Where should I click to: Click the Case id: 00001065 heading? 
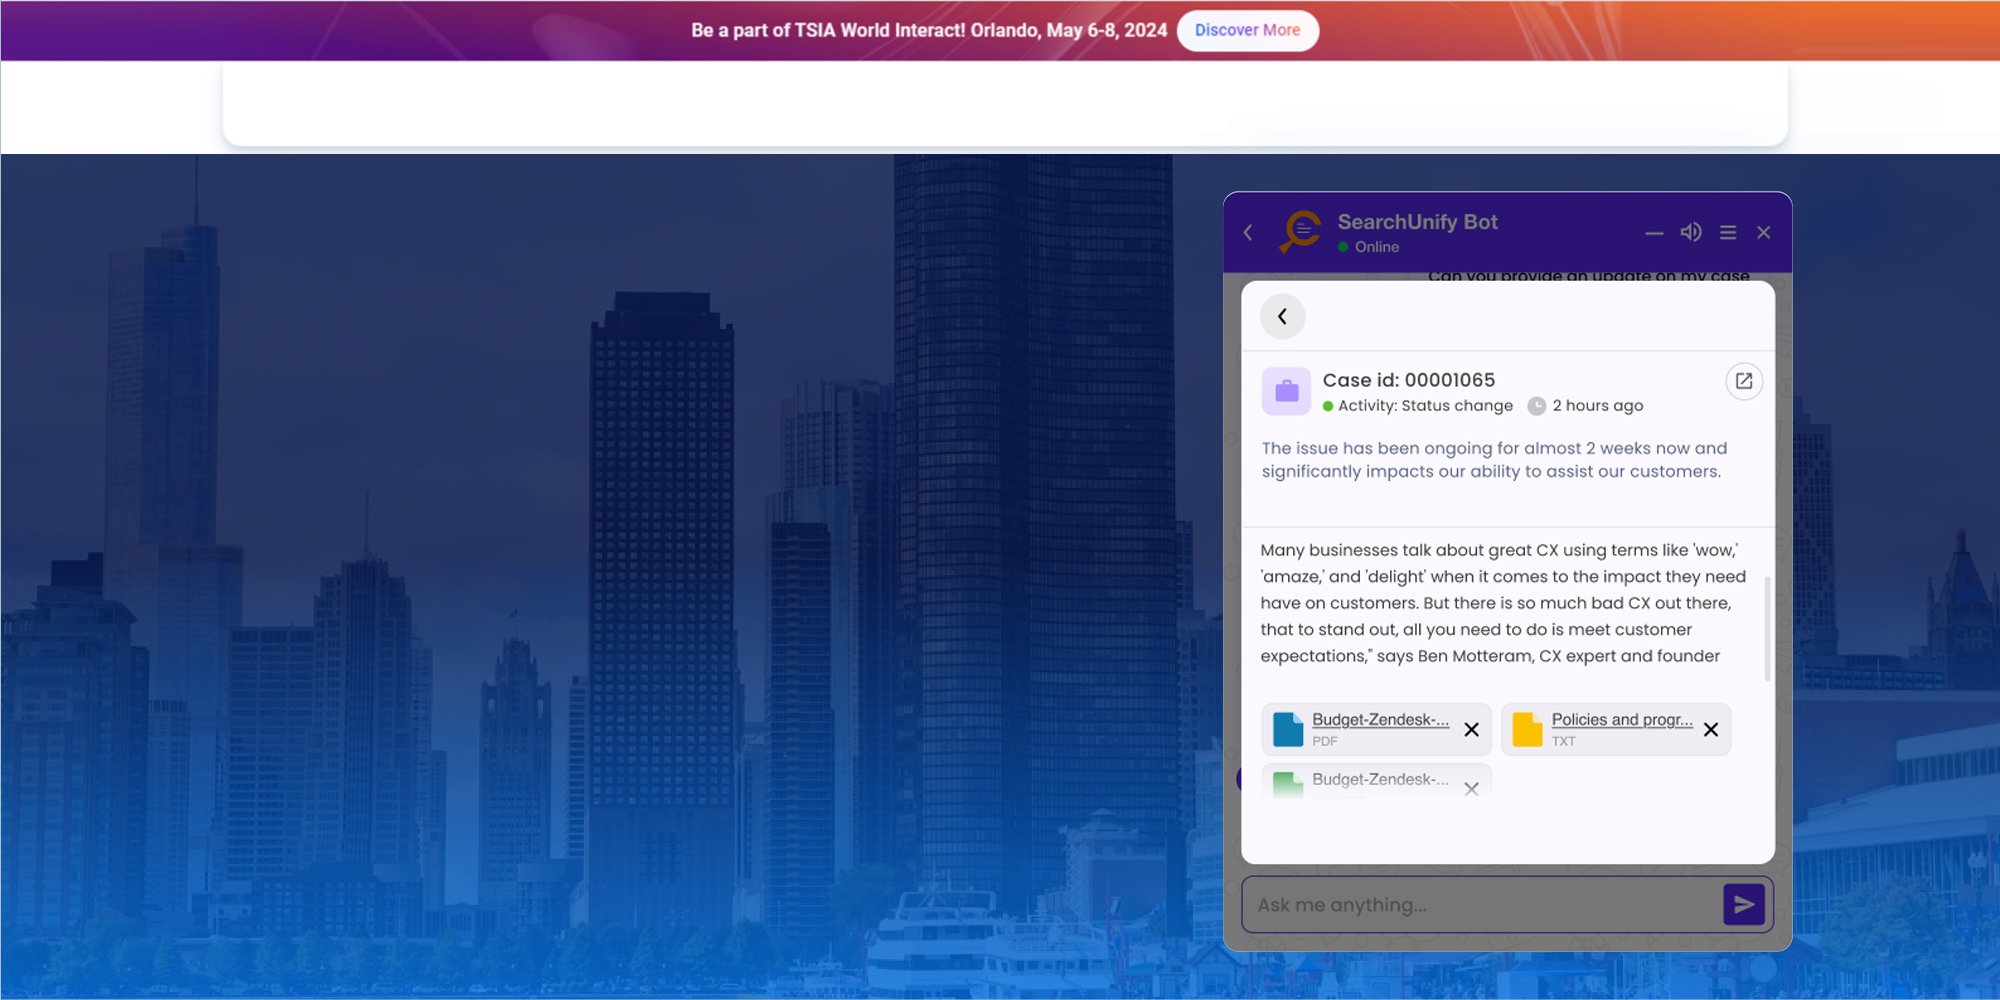(x=1408, y=380)
